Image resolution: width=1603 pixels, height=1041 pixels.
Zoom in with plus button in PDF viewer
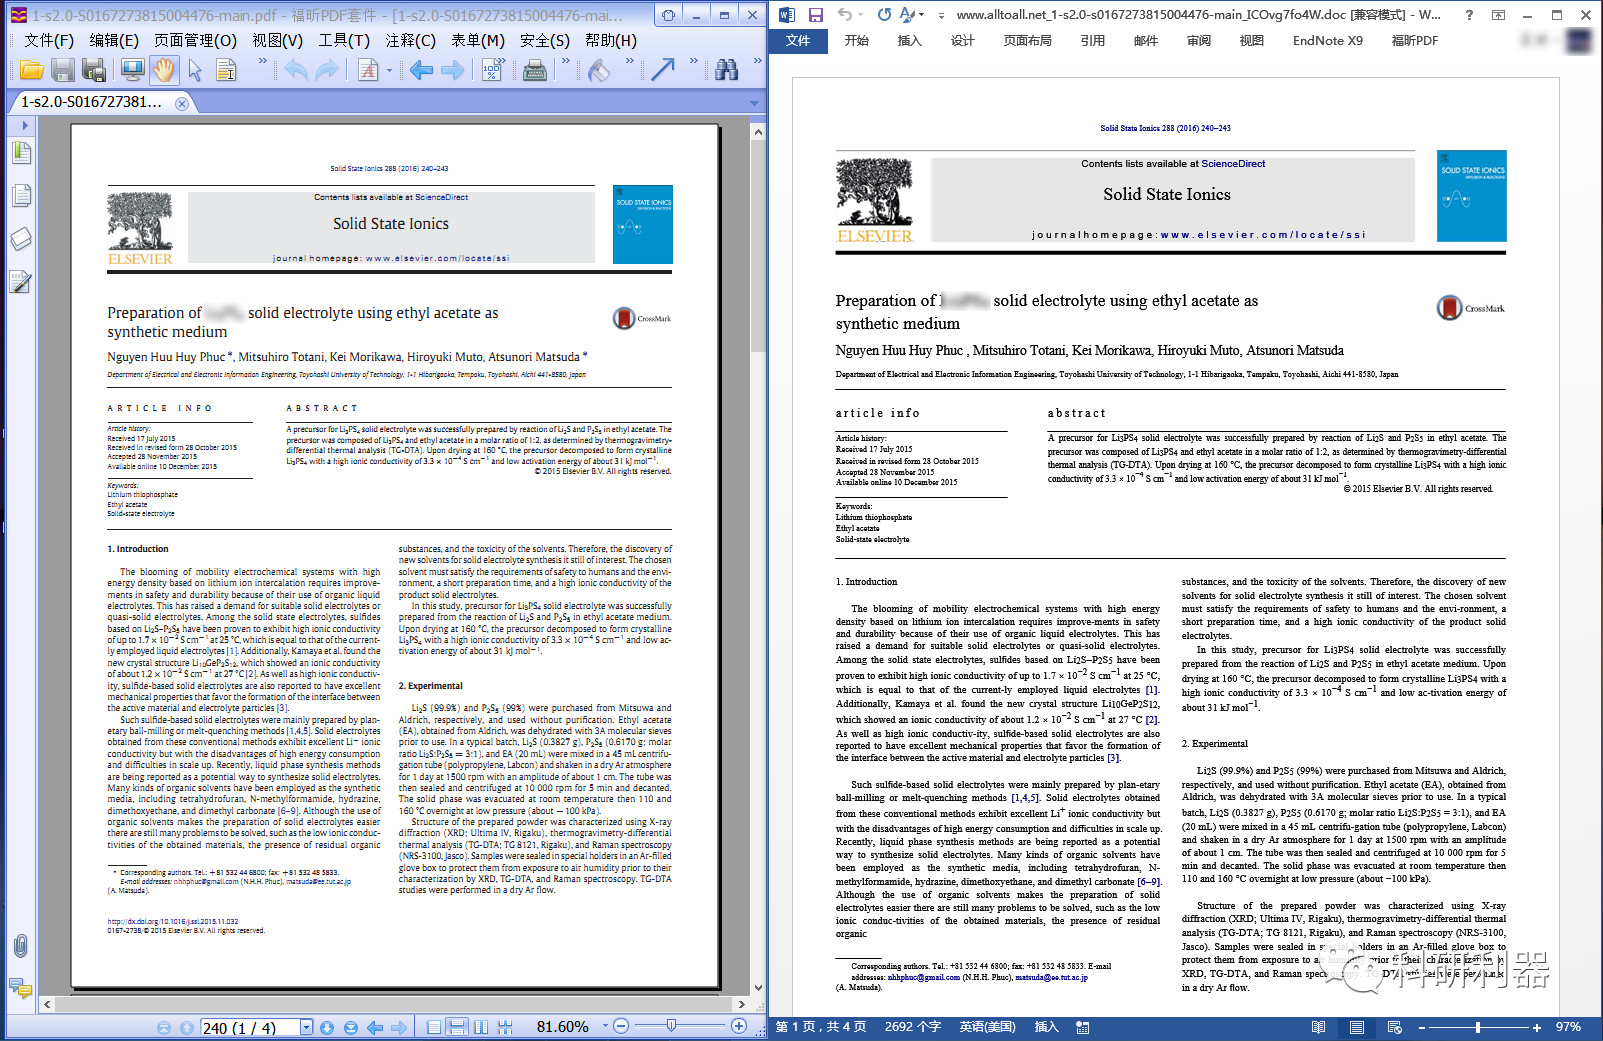[x=739, y=1027]
